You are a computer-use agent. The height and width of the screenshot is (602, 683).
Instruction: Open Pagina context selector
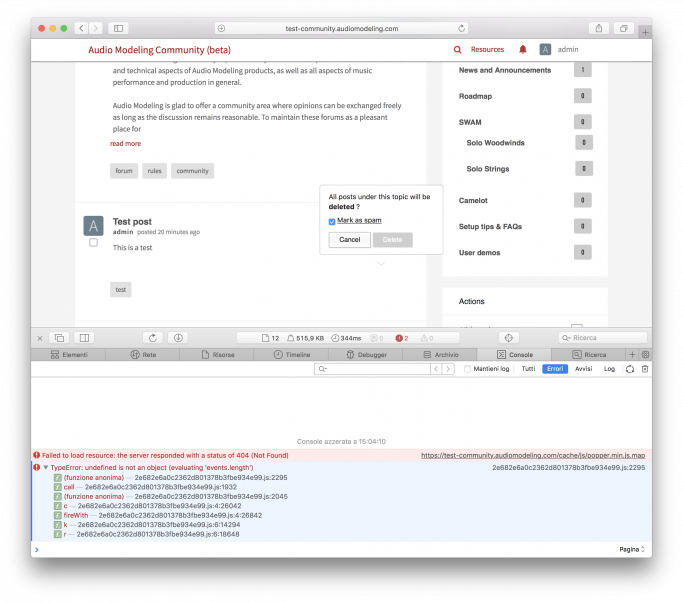[632, 549]
